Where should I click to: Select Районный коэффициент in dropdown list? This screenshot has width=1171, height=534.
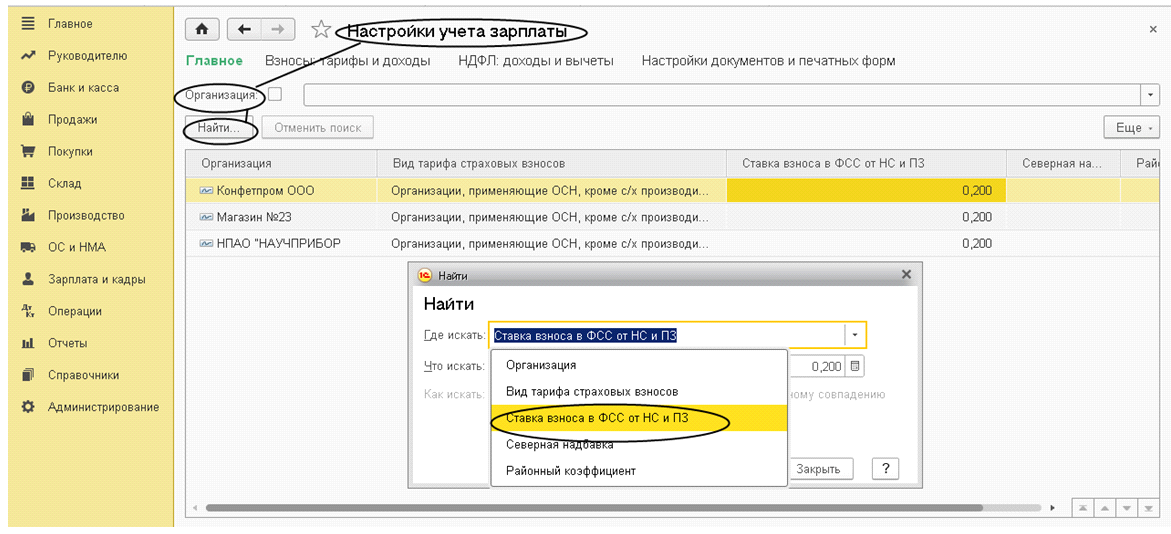point(570,471)
